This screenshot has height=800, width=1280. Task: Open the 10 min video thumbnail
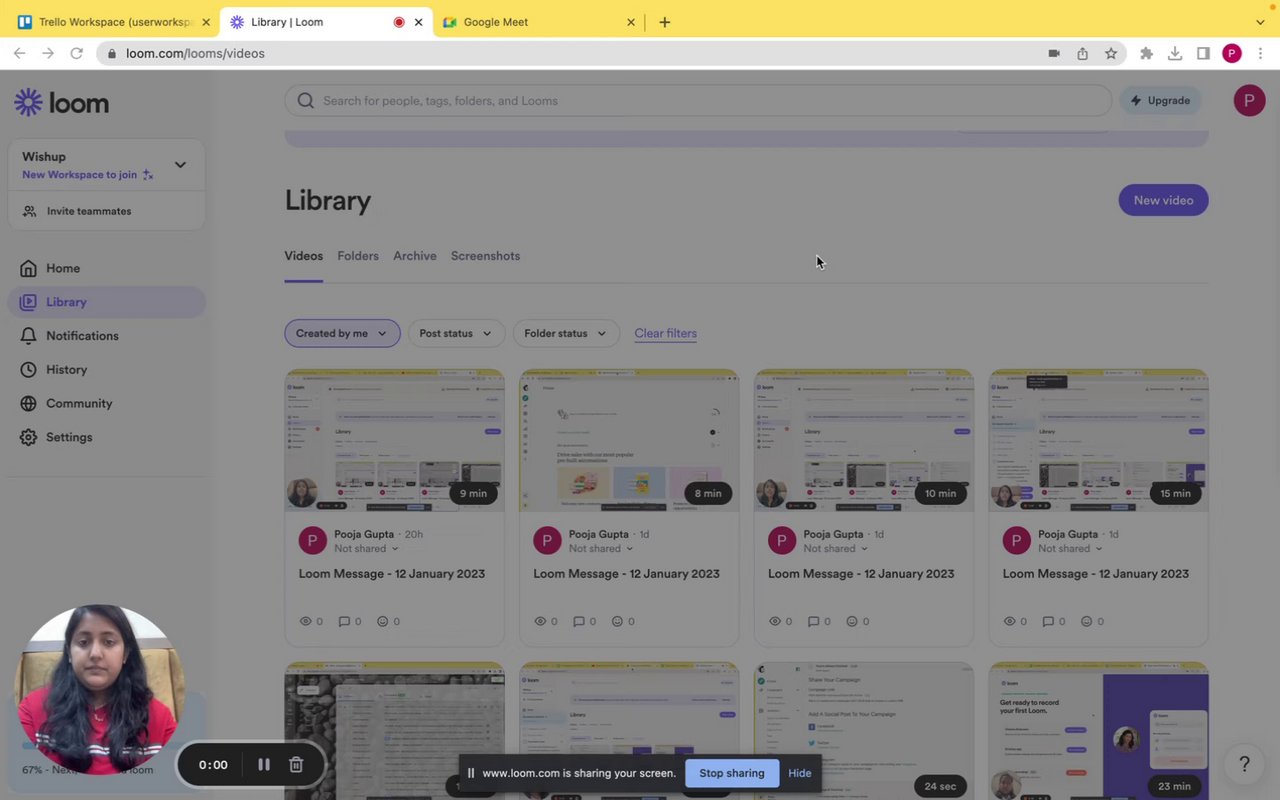point(864,440)
